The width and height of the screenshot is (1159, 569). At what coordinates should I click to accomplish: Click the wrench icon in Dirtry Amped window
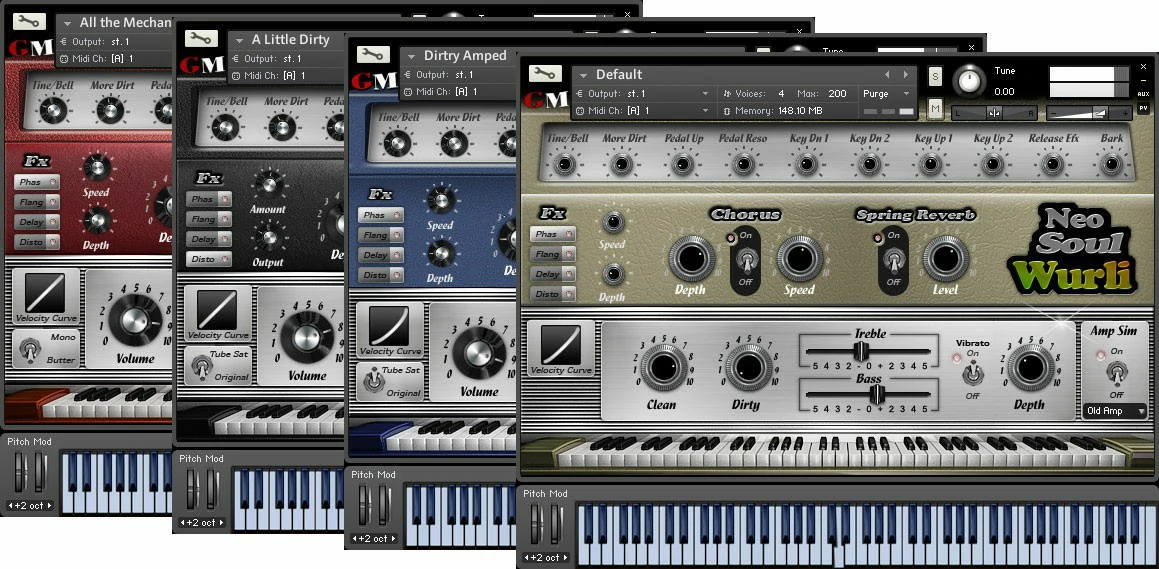click(373, 55)
